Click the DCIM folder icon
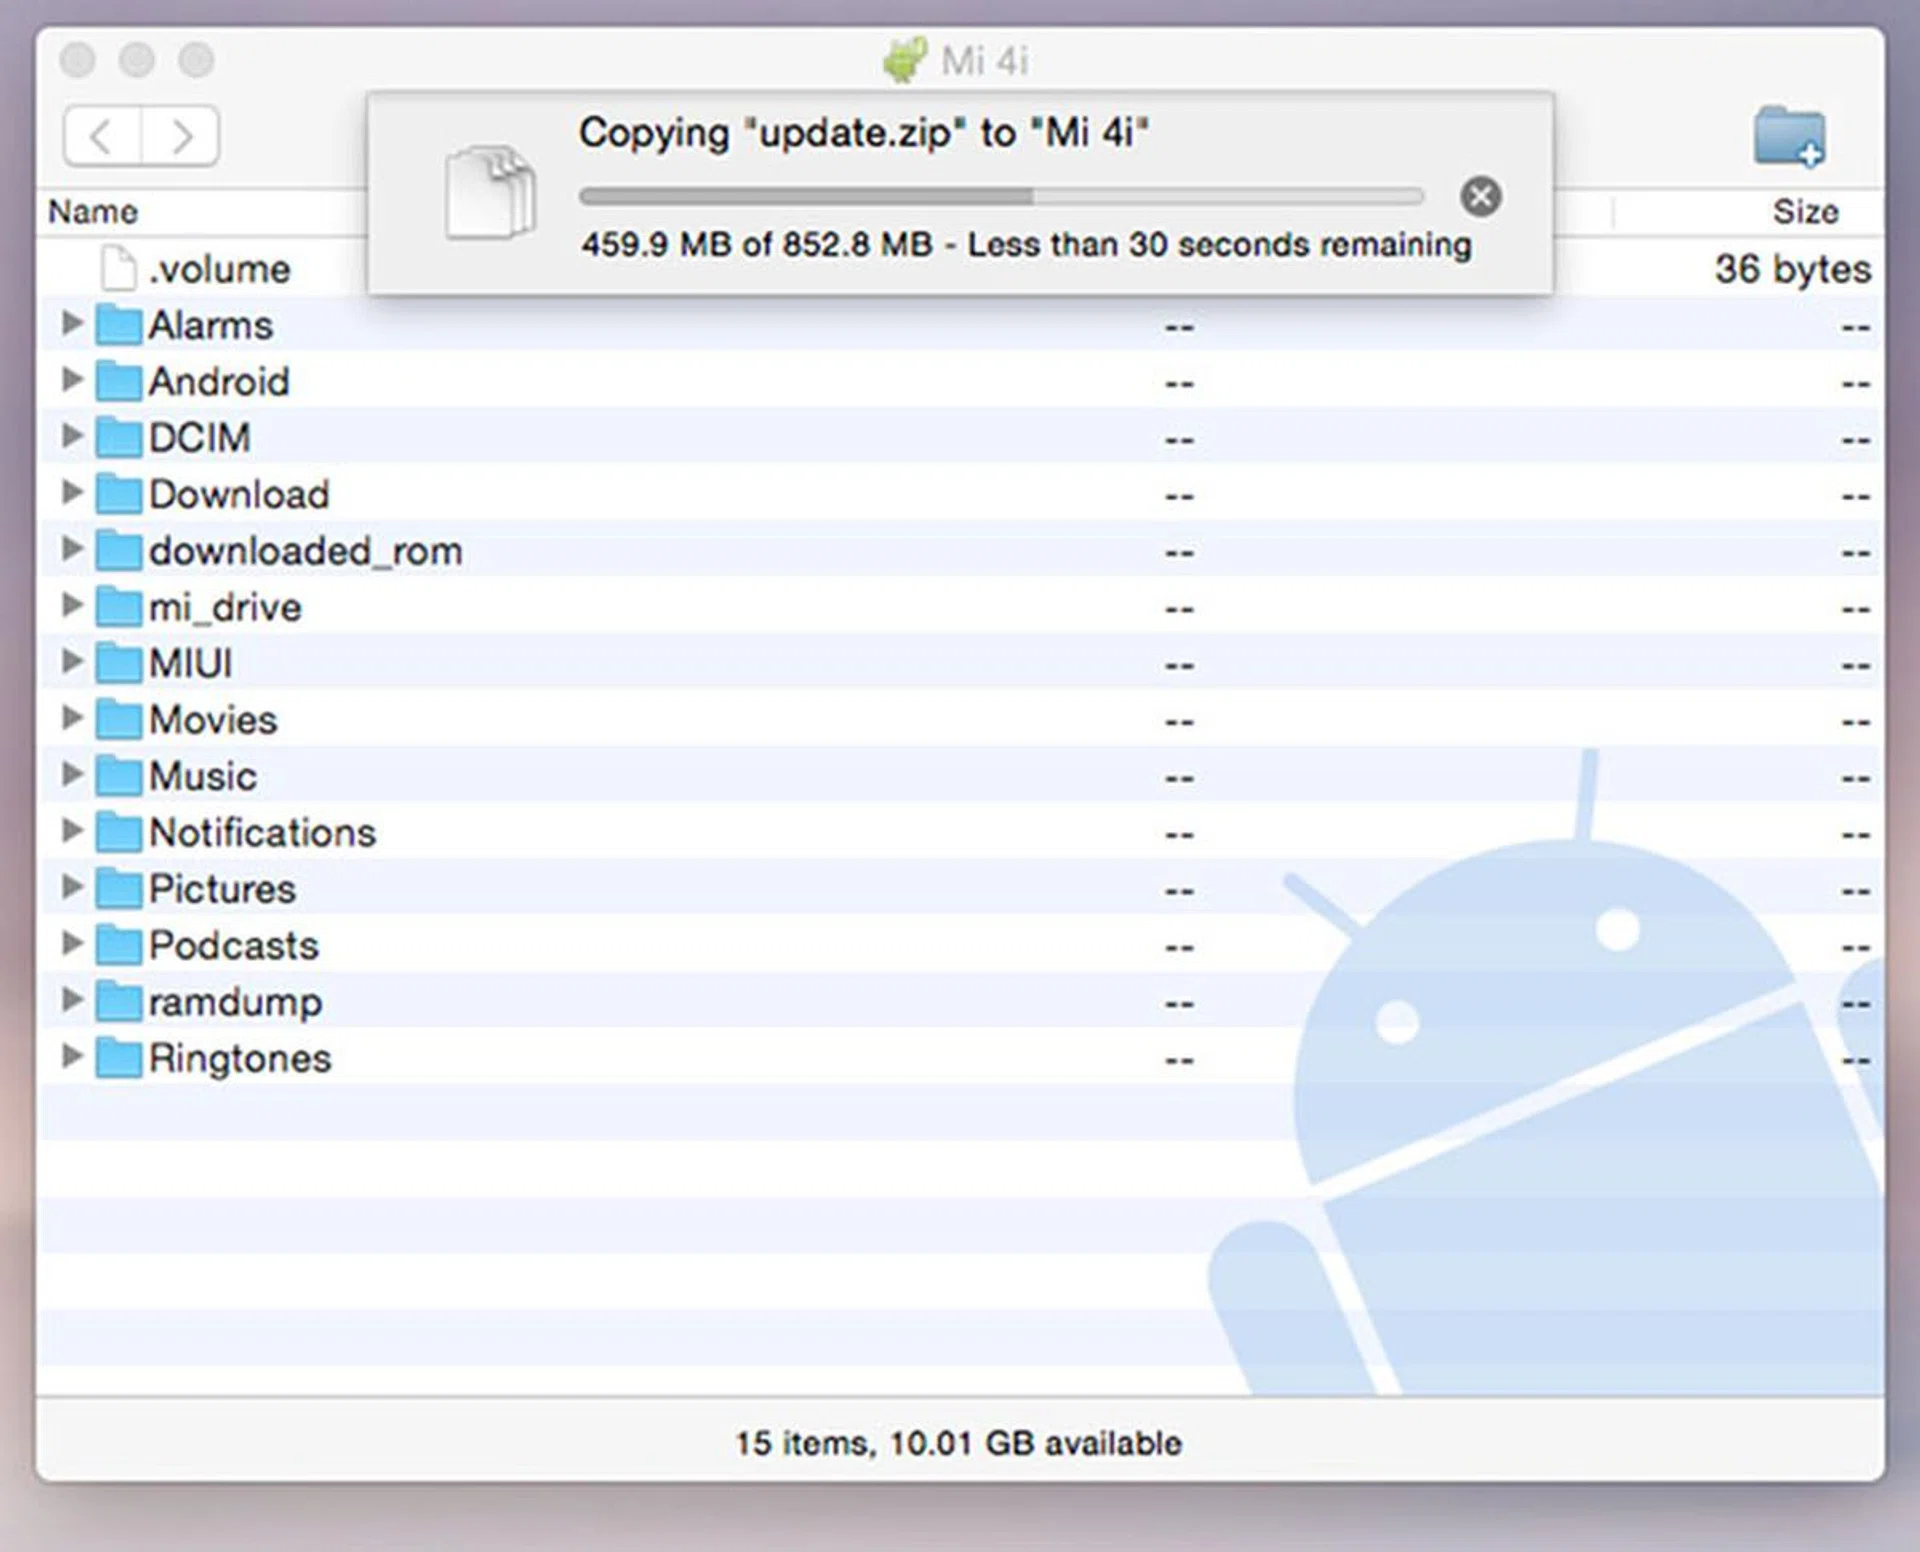This screenshot has width=1920, height=1552. point(118,438)
